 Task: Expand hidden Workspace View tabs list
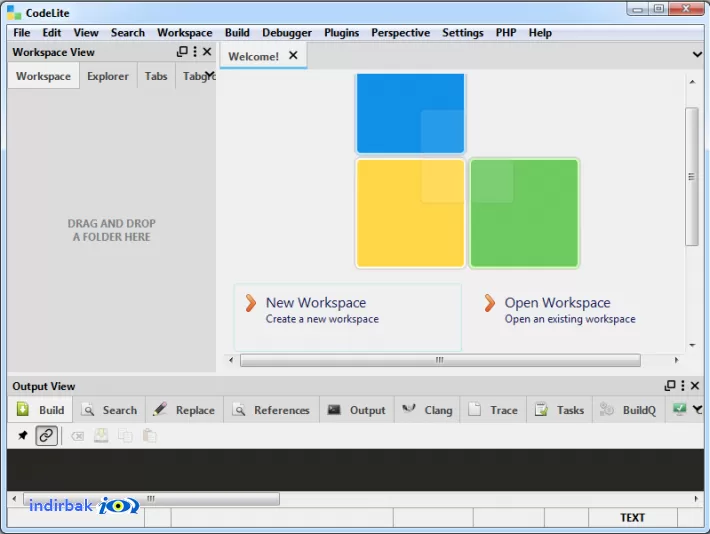[x=210, y=74]
